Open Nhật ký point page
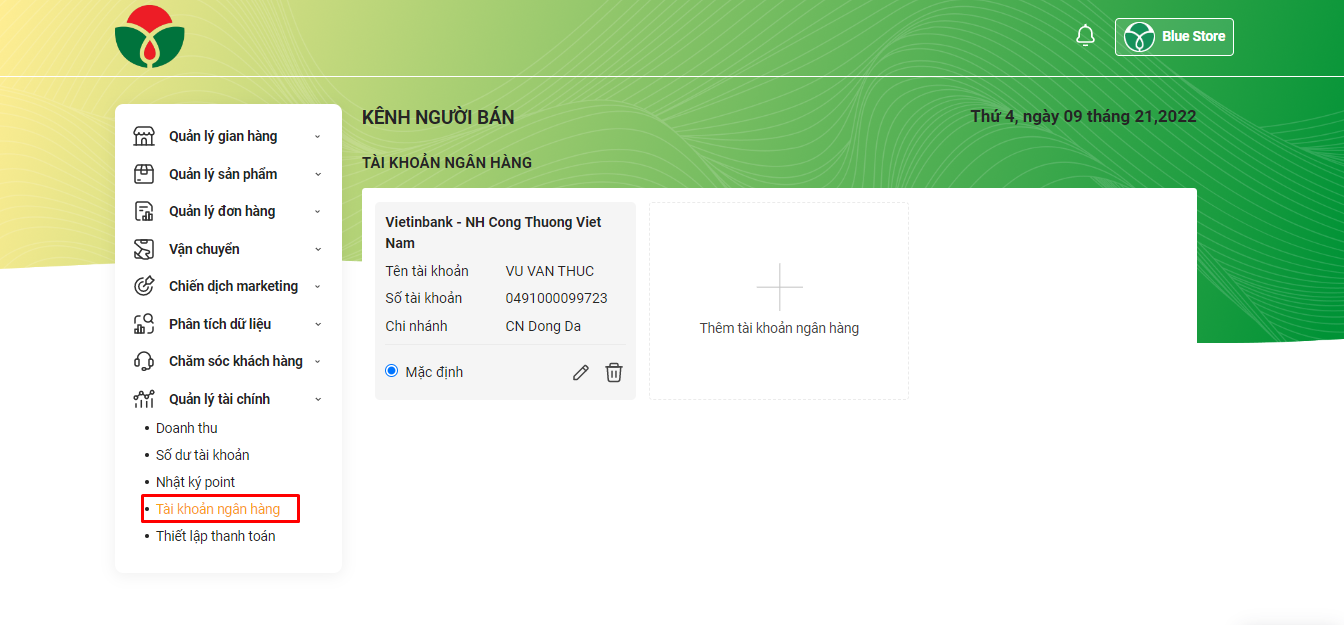 coord(196,482)
